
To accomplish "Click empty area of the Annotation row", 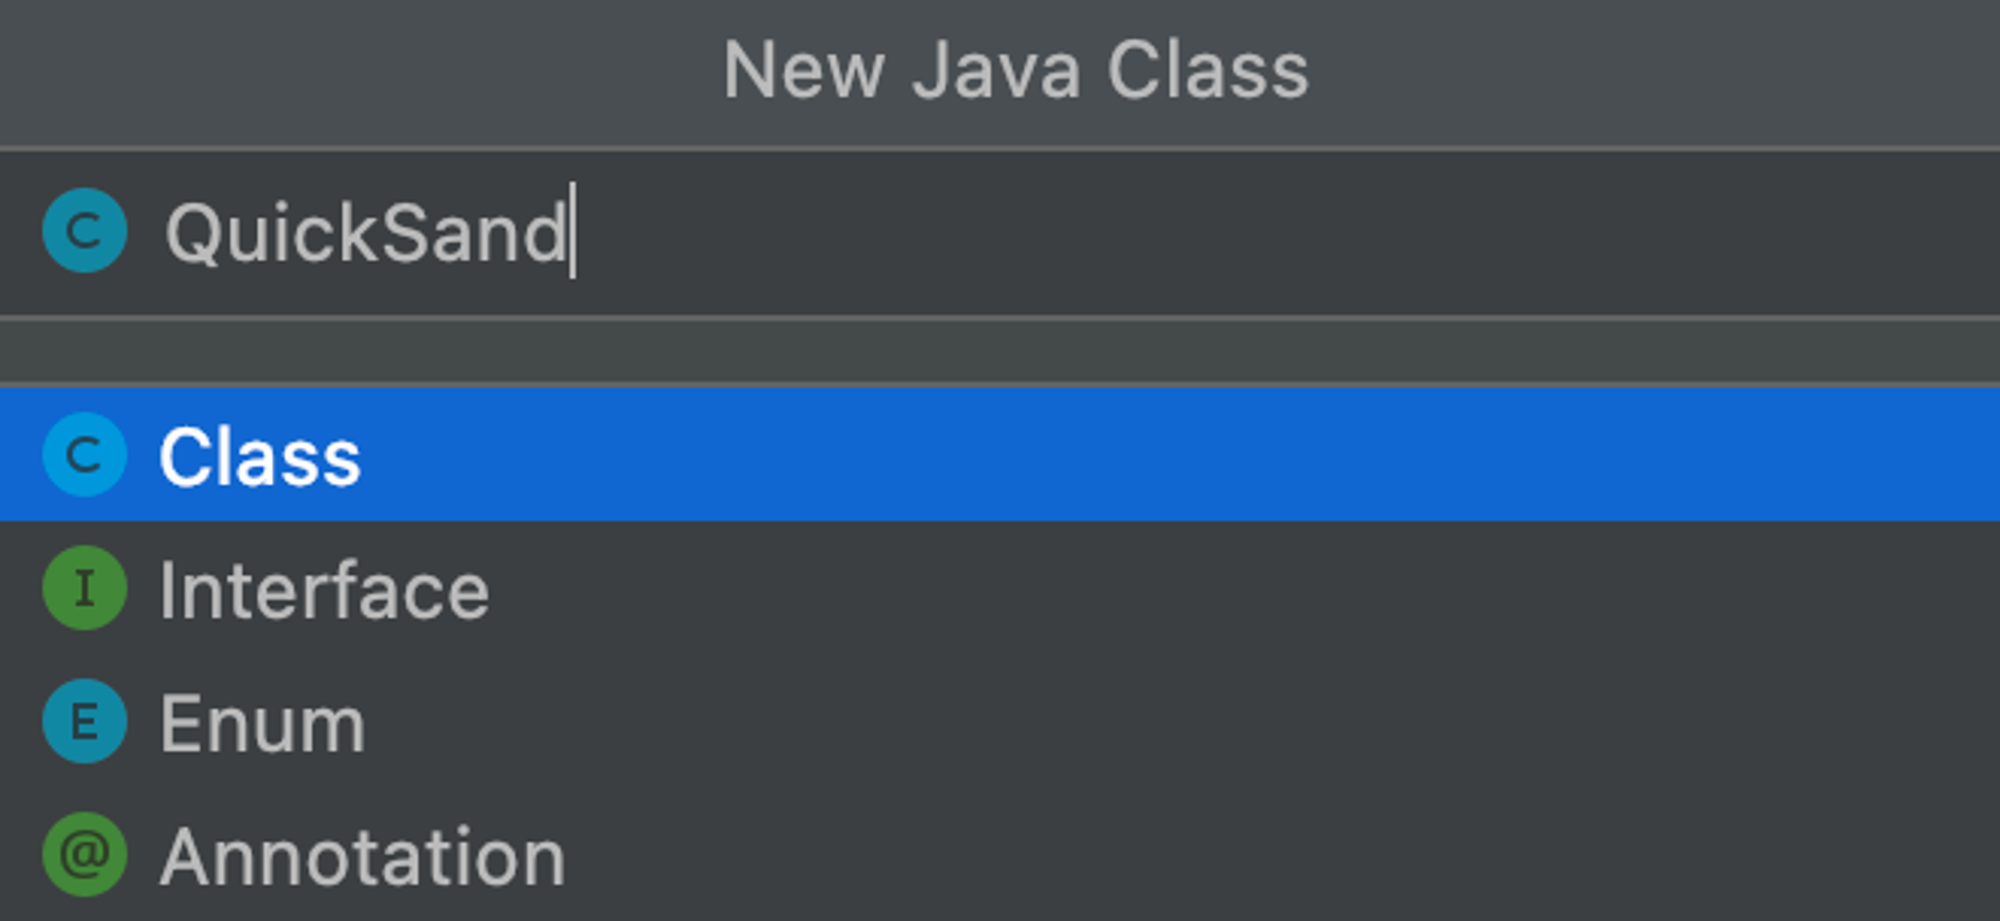I will tap(1280, 854).
